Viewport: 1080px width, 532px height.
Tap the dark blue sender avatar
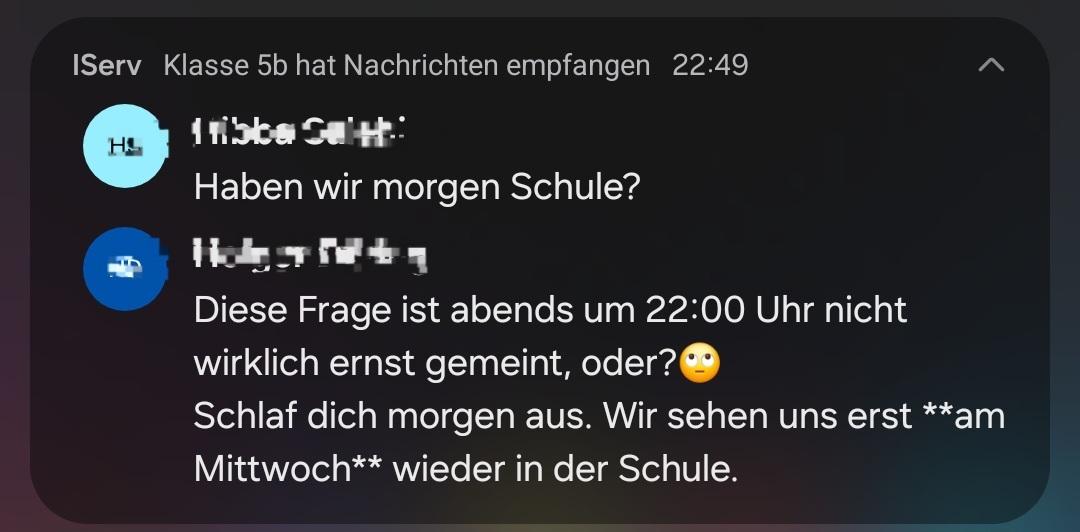point(125,269)
